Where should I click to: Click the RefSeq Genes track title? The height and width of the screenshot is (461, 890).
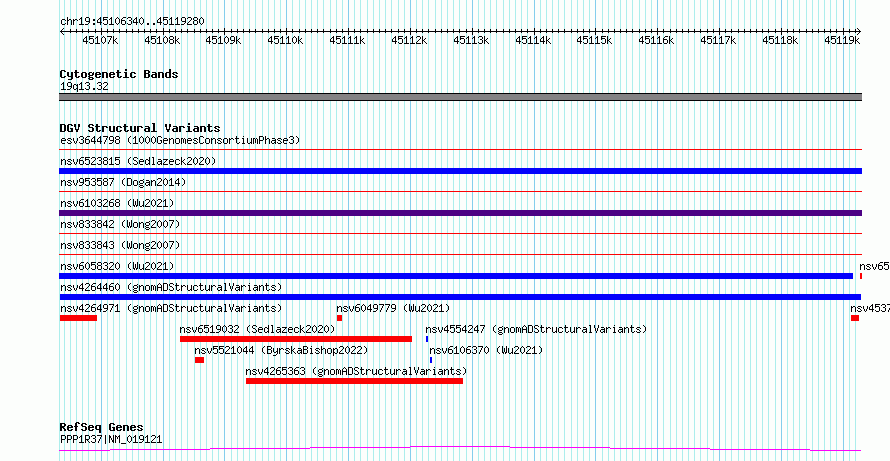(x=101, y=427)
